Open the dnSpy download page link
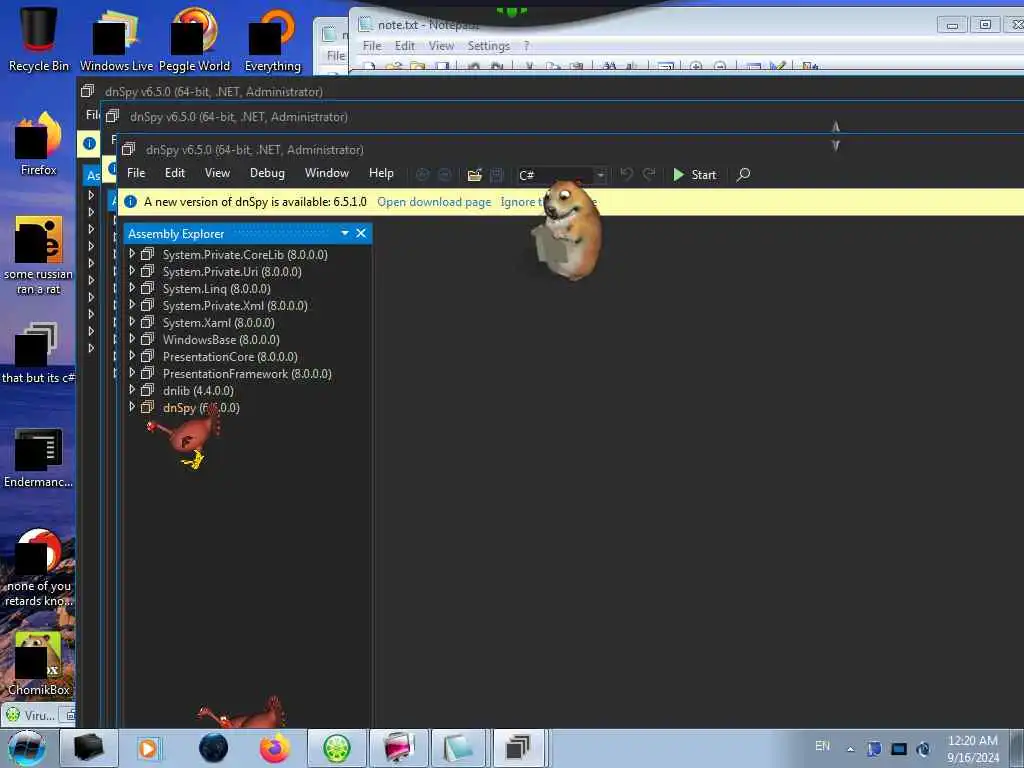Image resolution: width=1024 pixels, height=768 pixels. 434,202
